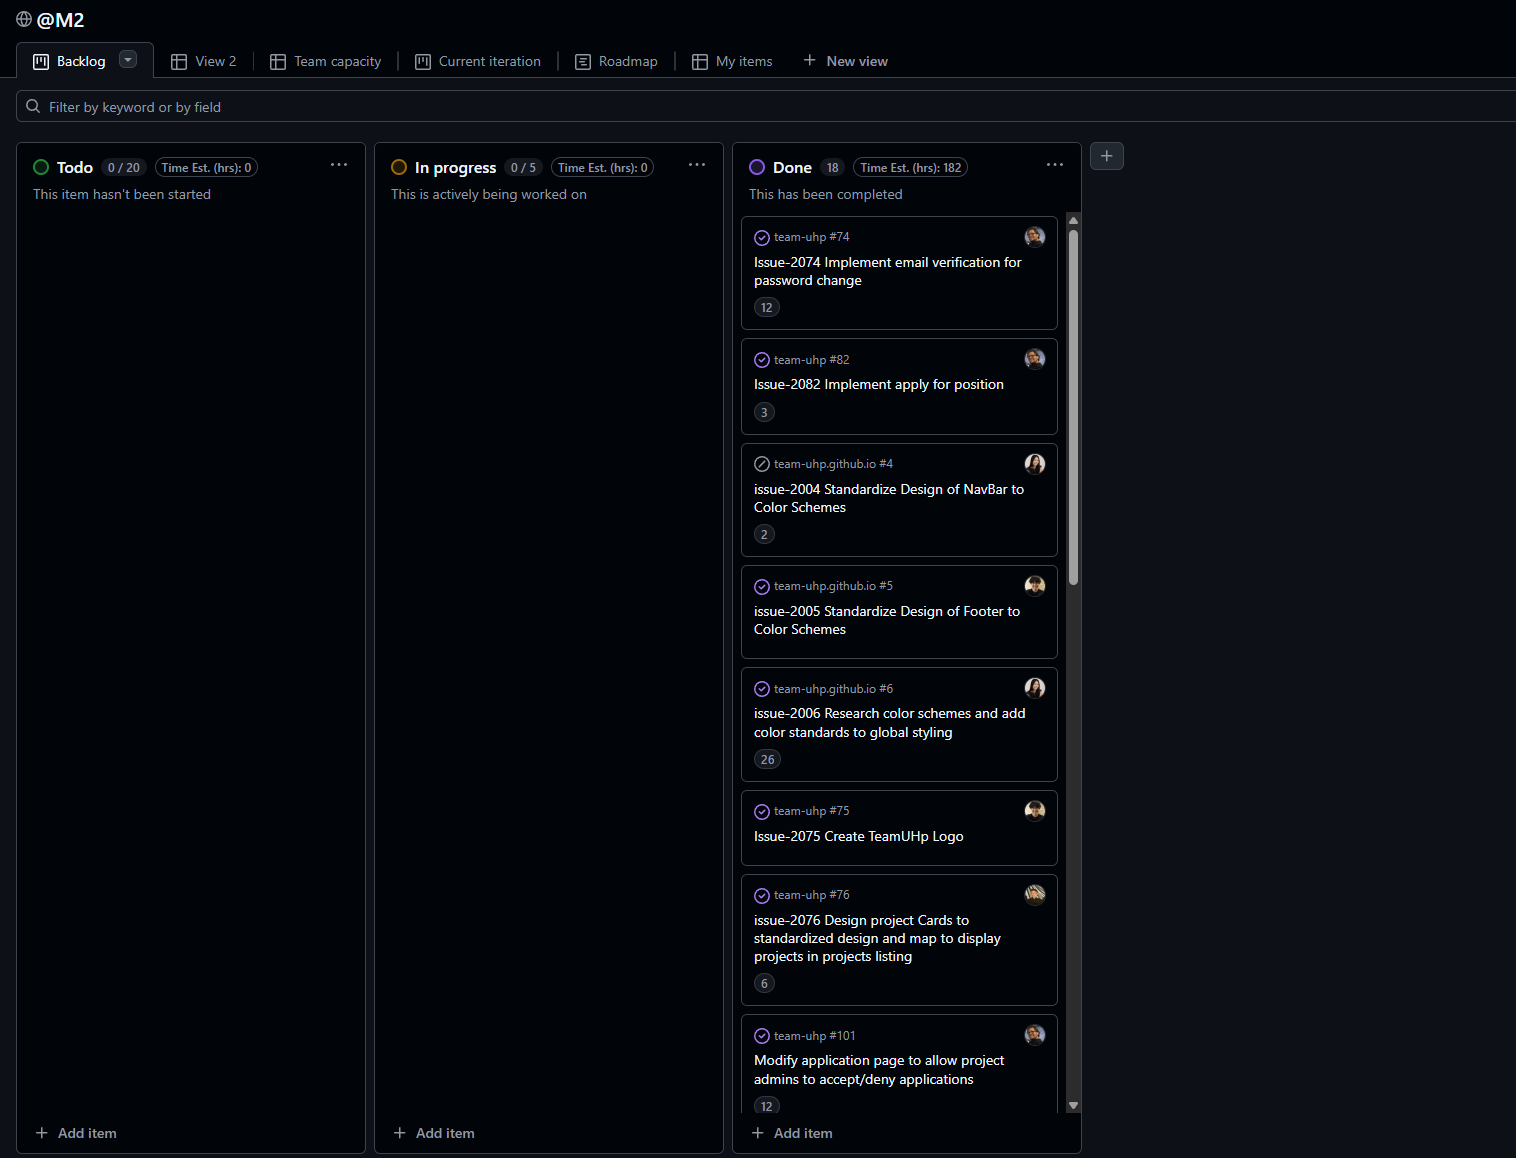
Task: Click the search magnifier icon in filter bar
Action: [33, 107]
